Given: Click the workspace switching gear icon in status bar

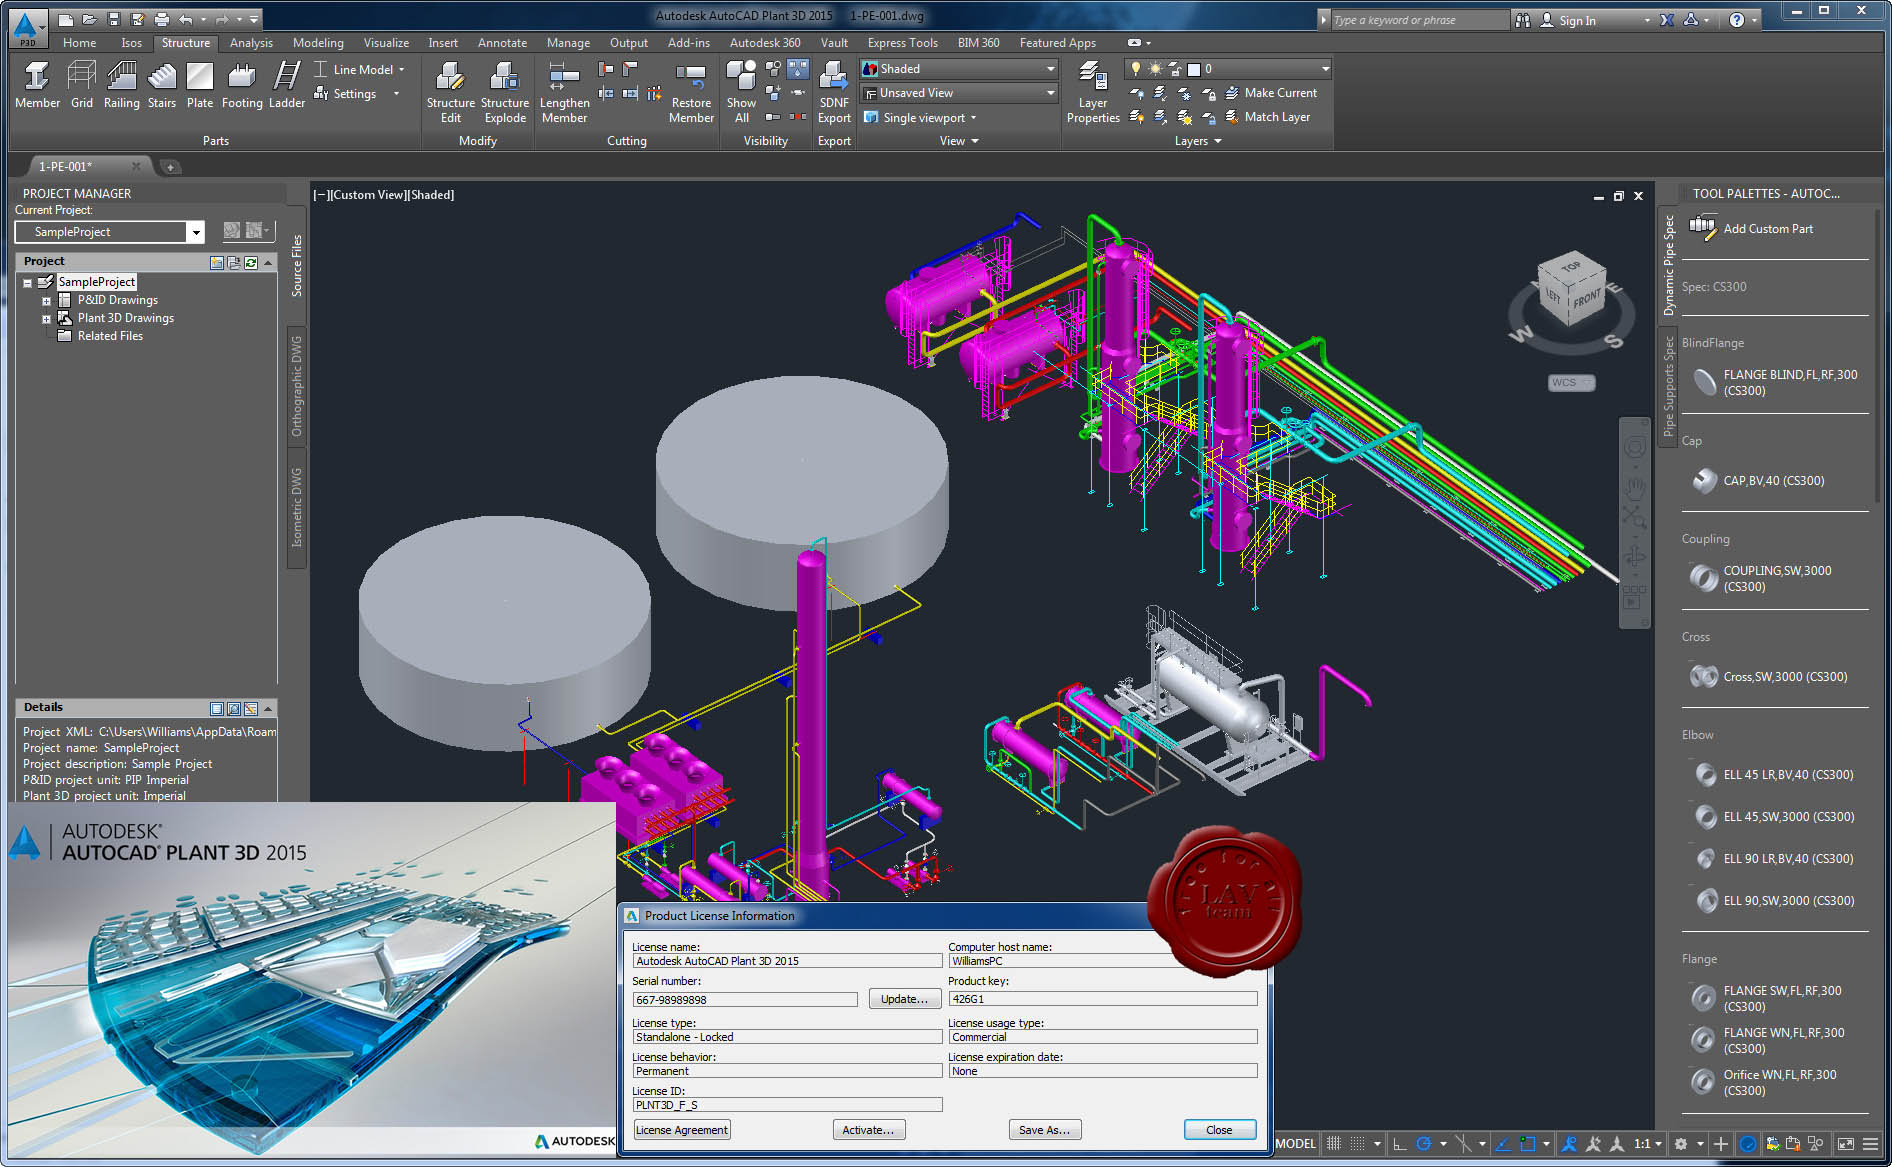Looking at the screenshot, I should pyautogui.click(x=1681, y=1144).
